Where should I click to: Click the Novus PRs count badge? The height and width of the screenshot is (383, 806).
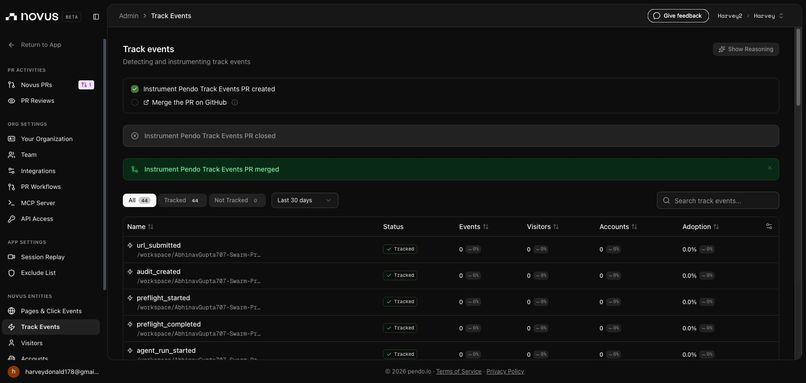(86, 85)
